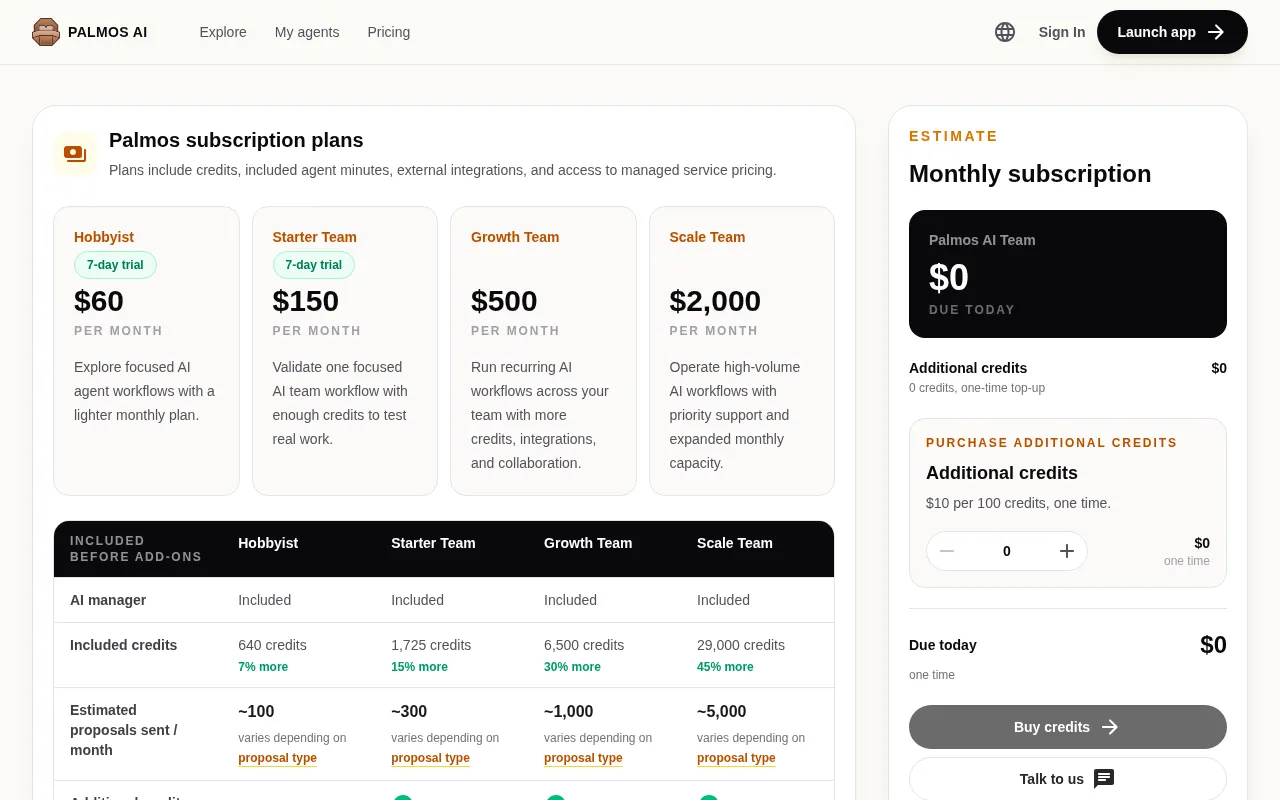
Task: Click the '30% more' label
Action: pos(572,667)
